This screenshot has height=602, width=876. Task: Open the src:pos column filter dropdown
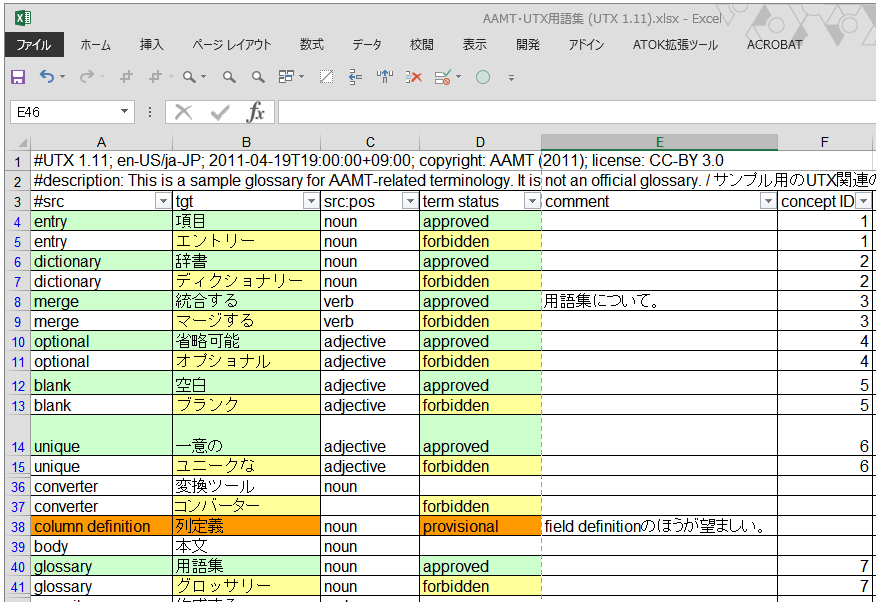409,202
